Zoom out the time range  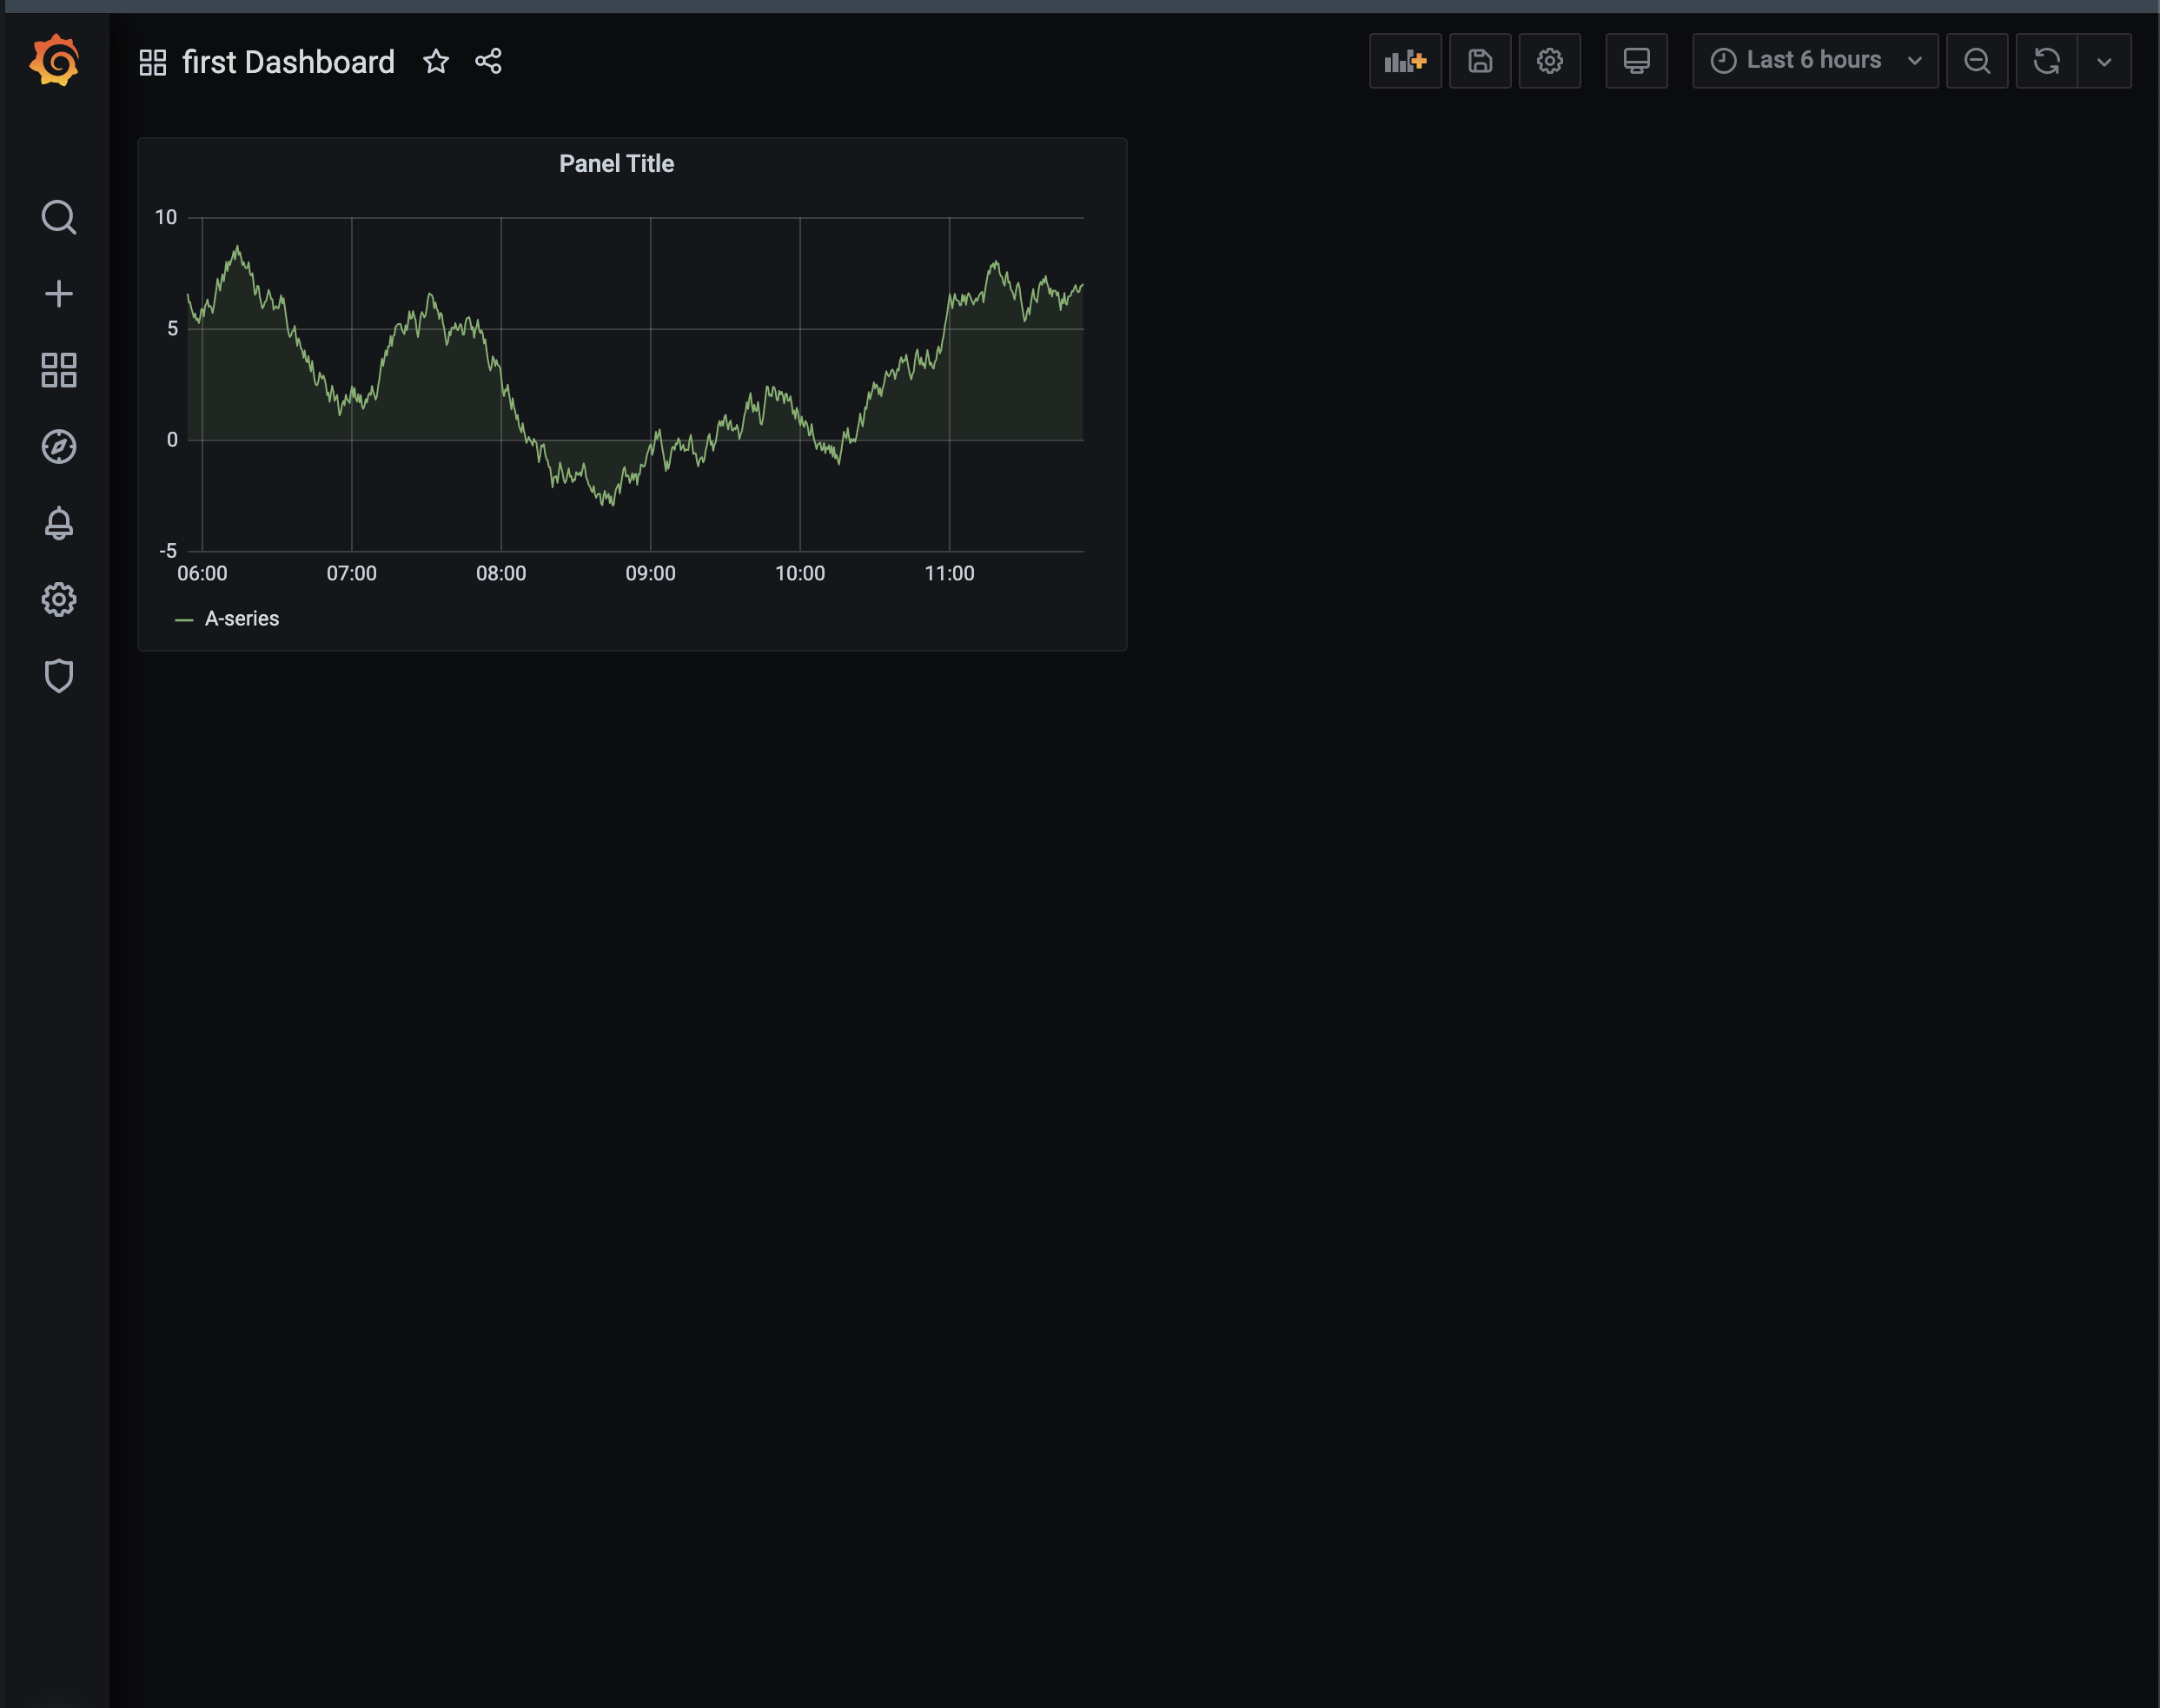click(1977, 60)
